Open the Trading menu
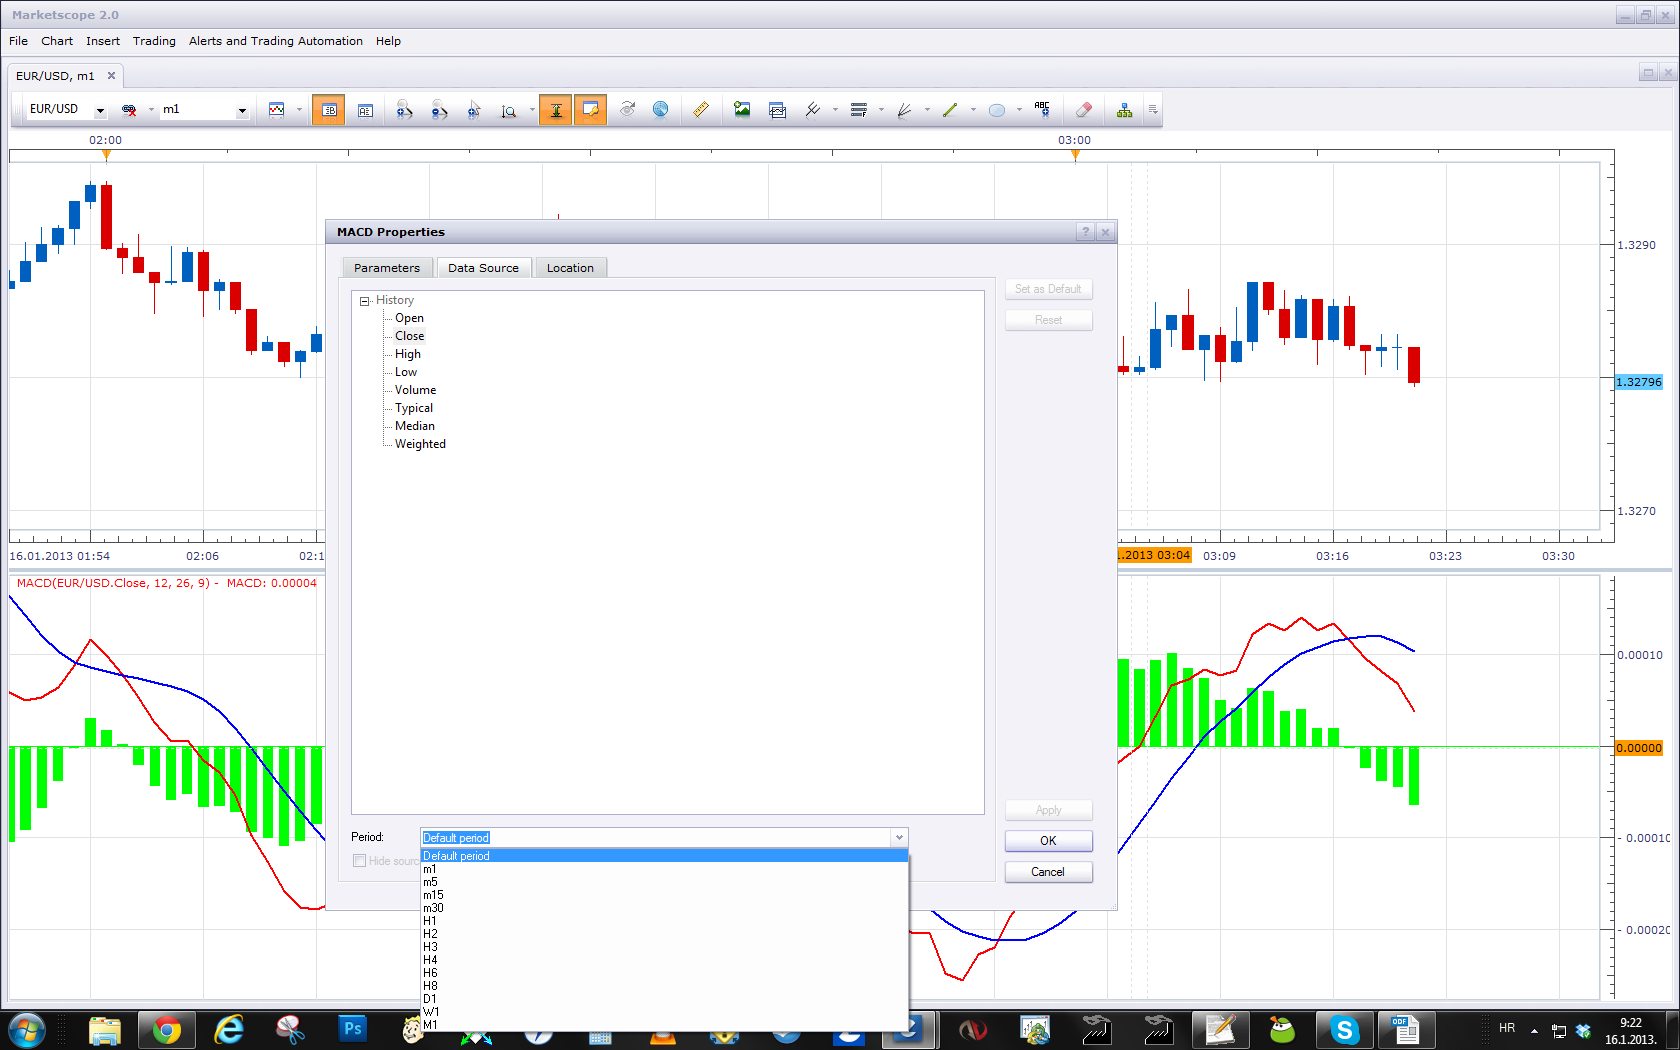This screenshot has width=1680, height=1050. point(154,41)
